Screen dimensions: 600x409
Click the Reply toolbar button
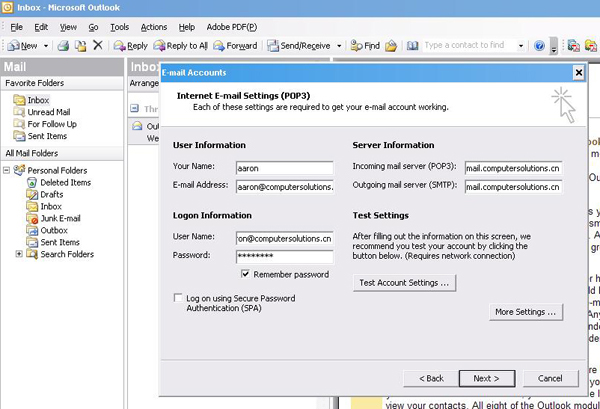click(130, 46)
